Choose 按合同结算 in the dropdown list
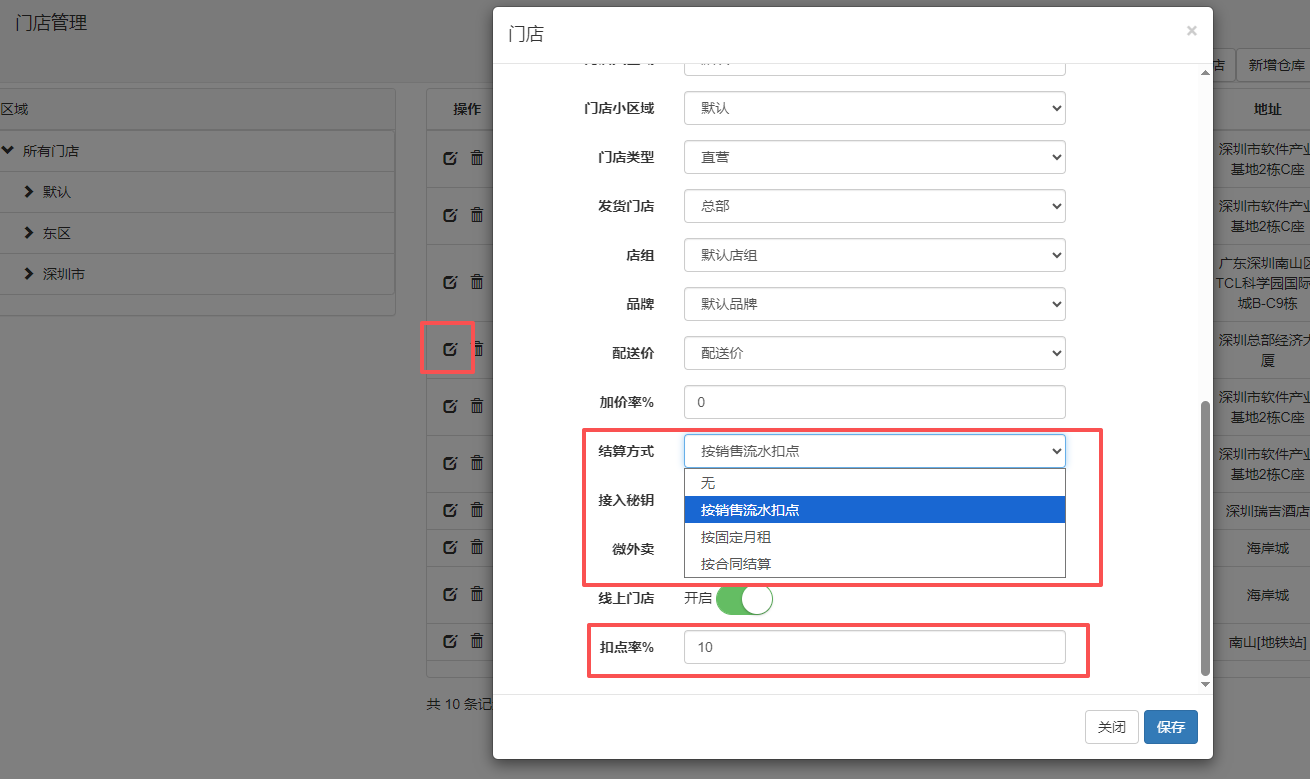The image size is (1310, 779). coord(736,564)
